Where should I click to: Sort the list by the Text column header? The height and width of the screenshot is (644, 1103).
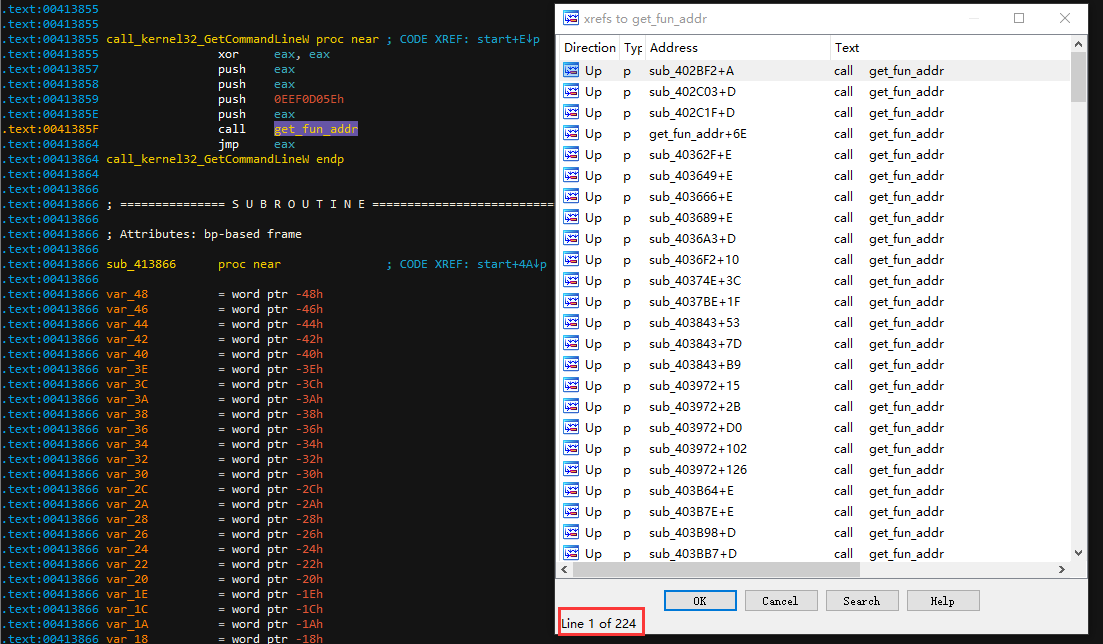(847, 47)
